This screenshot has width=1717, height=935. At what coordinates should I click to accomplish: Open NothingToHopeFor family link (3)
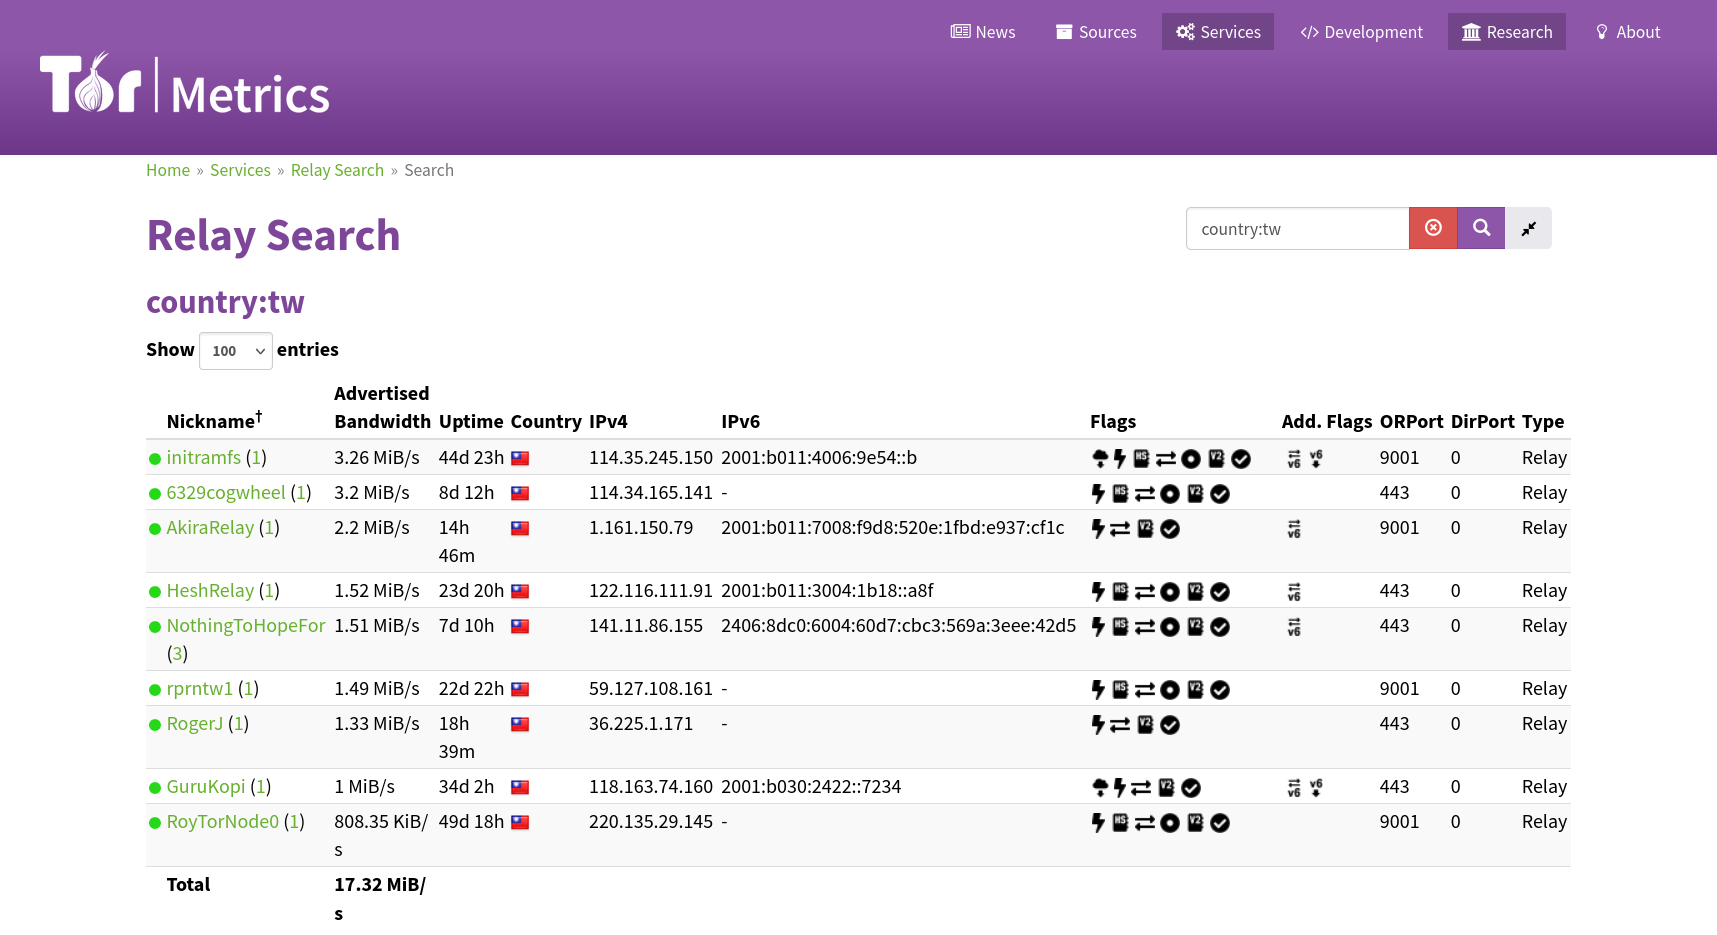coord(178,654)
